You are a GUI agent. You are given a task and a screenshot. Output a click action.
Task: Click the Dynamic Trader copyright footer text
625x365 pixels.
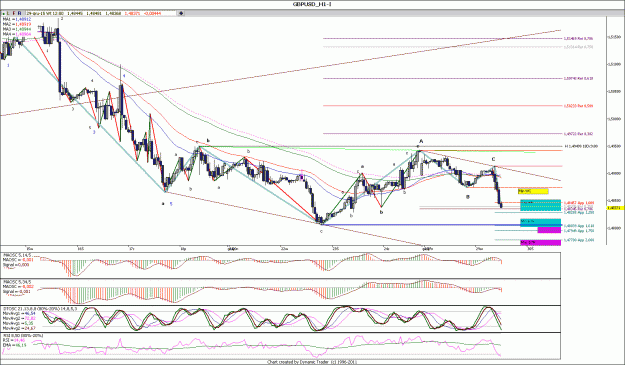[312, 362]
